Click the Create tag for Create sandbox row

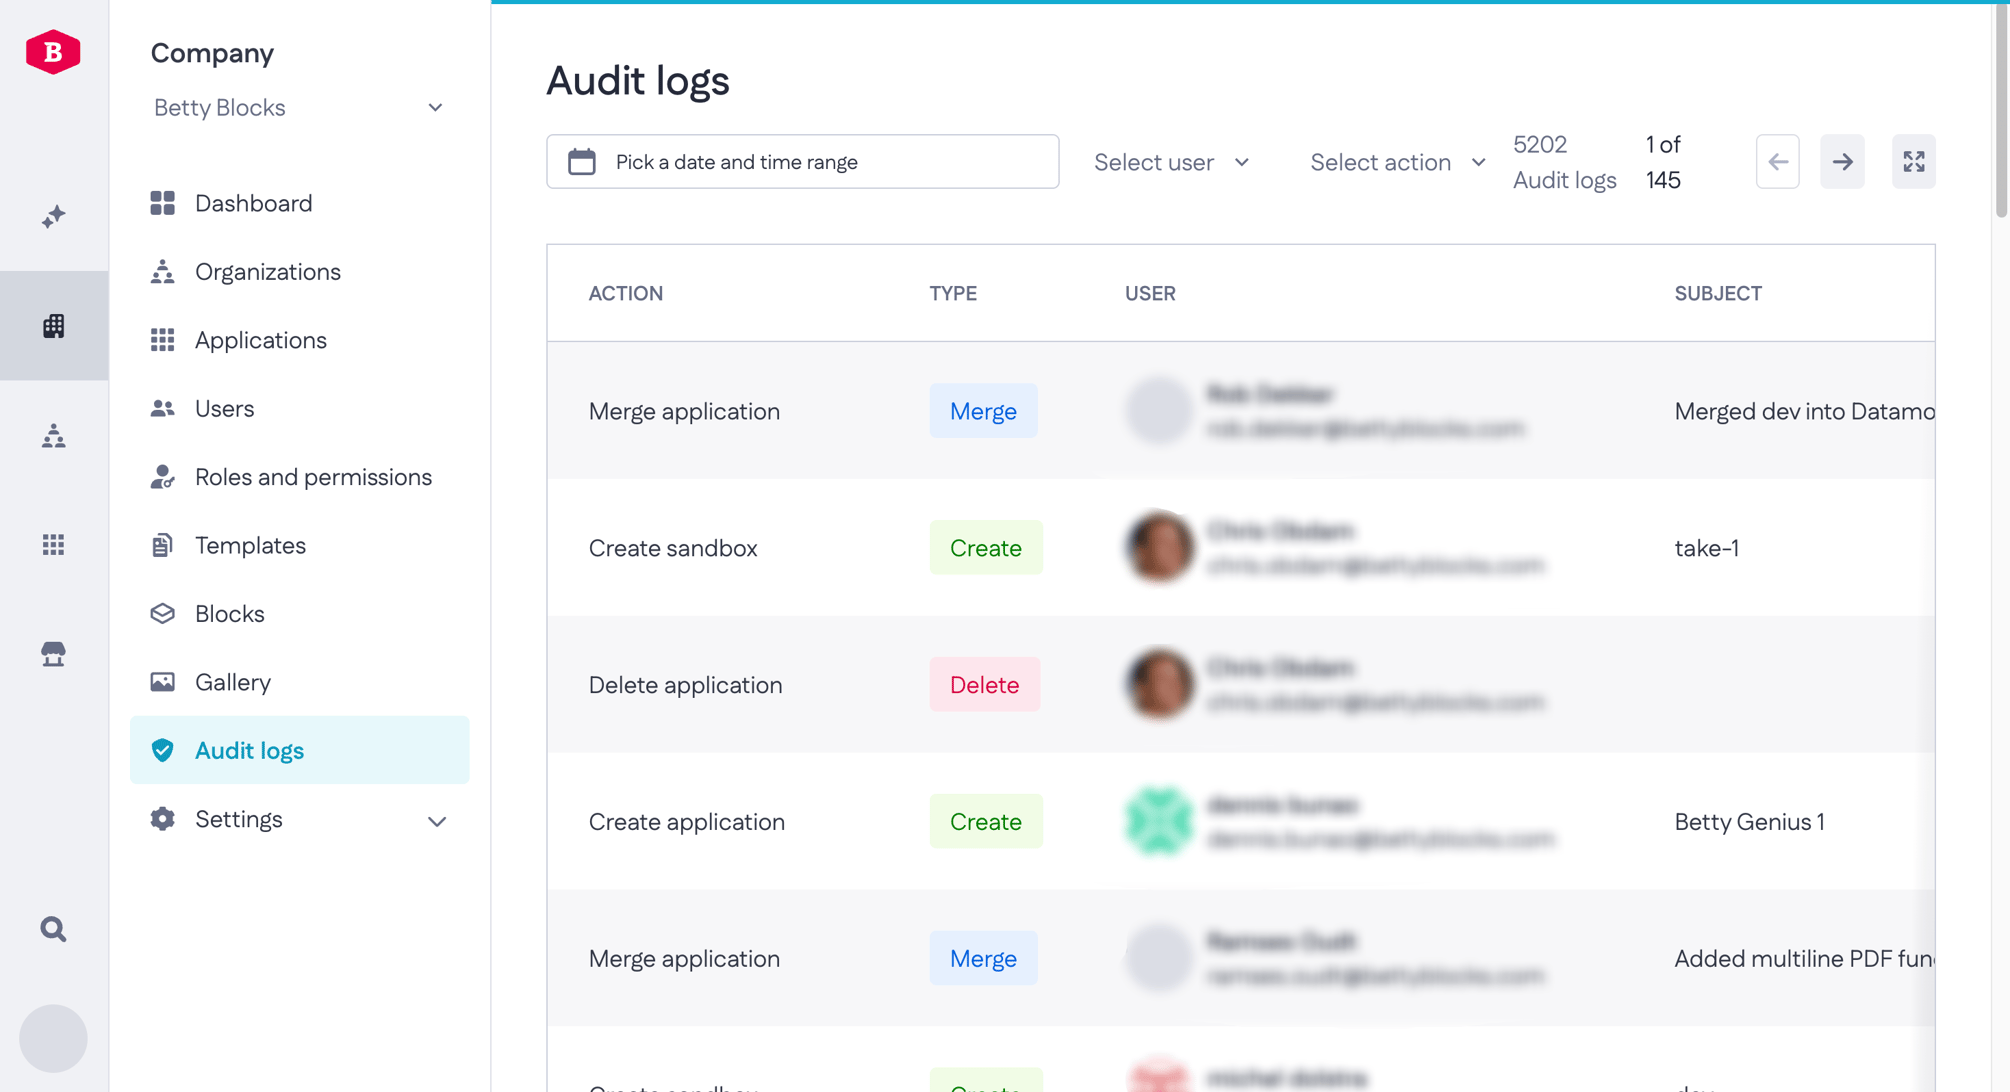tap(986, 548)
